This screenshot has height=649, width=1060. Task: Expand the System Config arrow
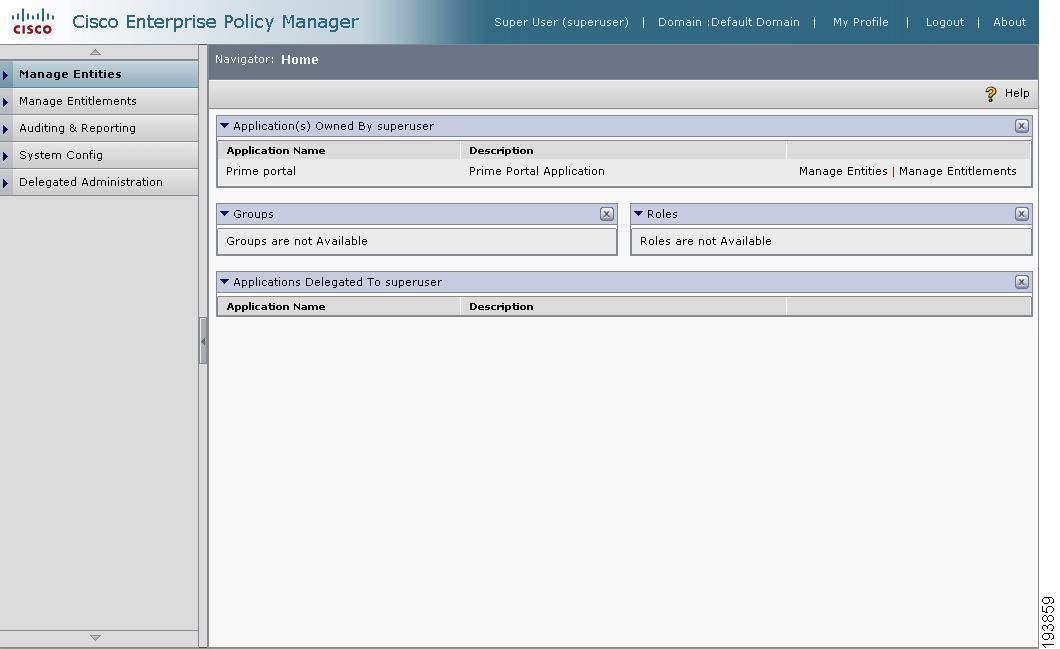(x=5, y=155)
